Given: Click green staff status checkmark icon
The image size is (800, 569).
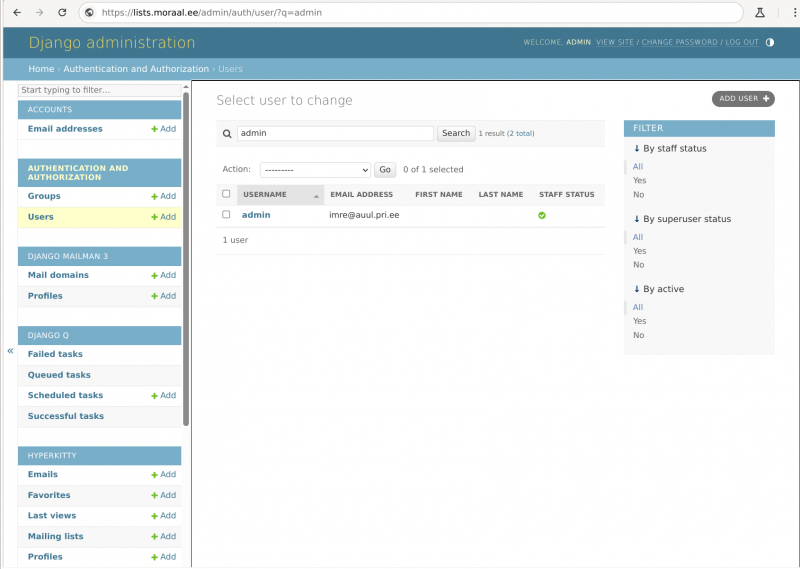Looking at the screenshot, I should [x=542, y=215].
